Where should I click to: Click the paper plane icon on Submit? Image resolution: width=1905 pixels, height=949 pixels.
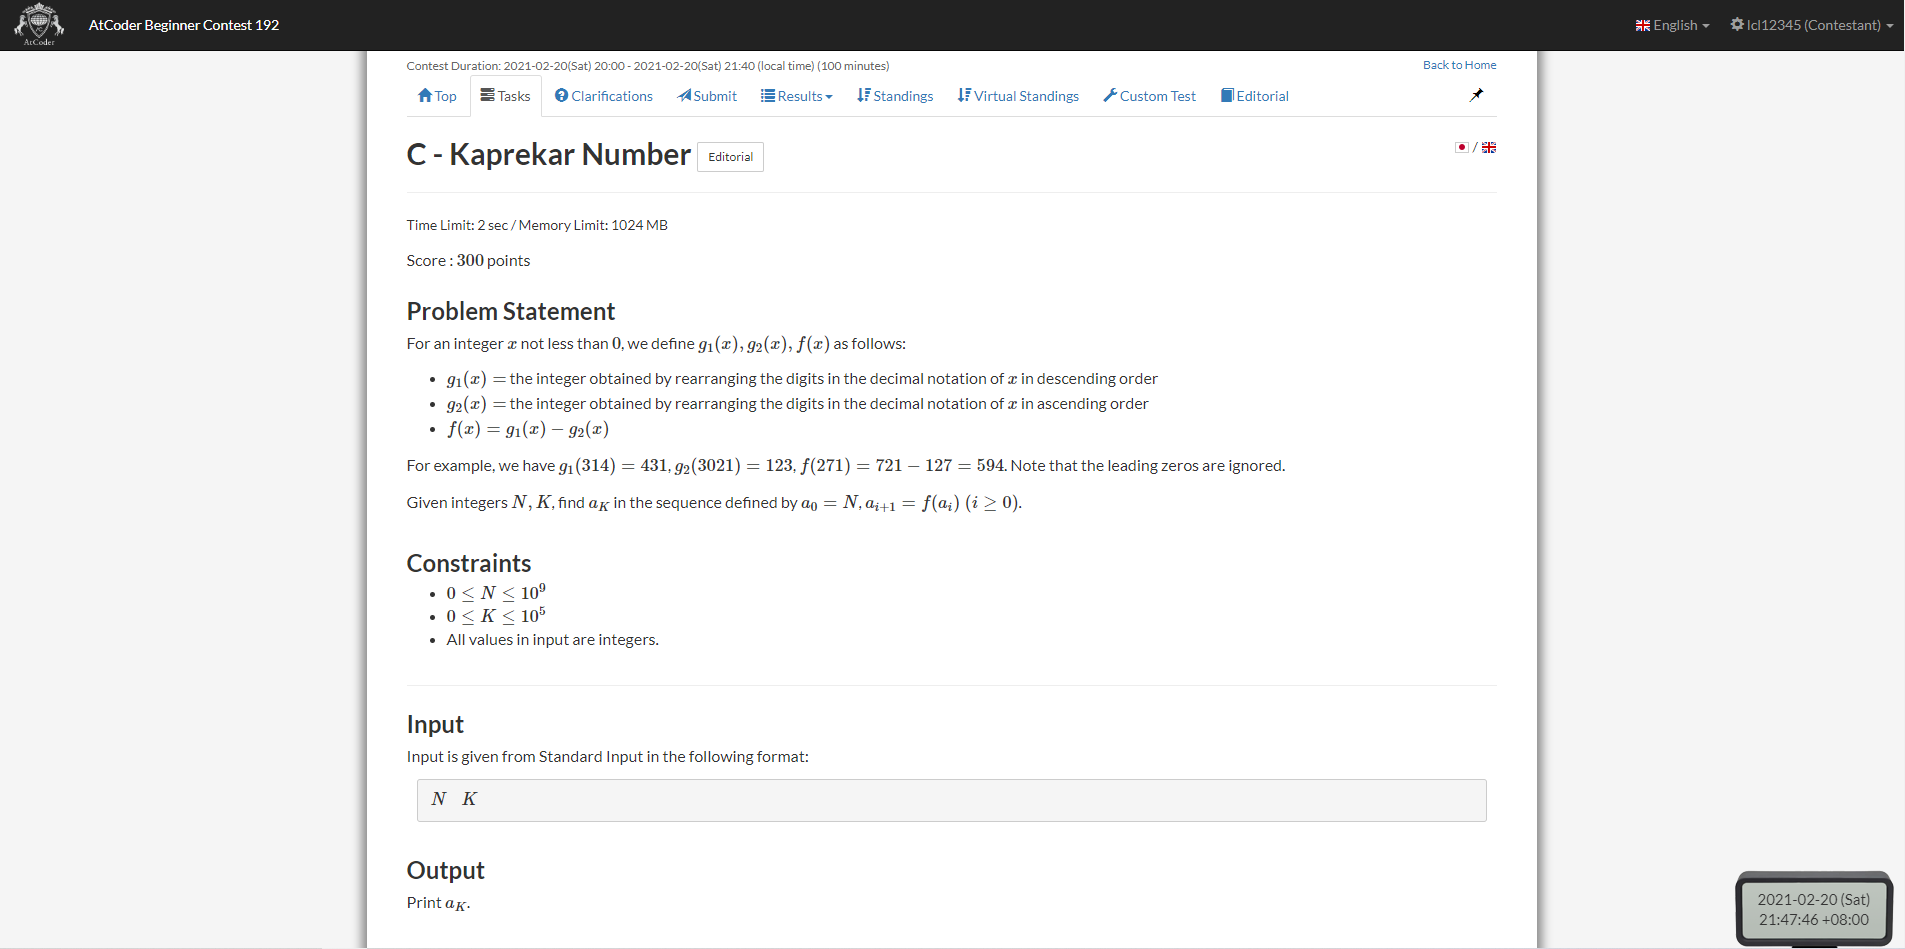[684, 96]
